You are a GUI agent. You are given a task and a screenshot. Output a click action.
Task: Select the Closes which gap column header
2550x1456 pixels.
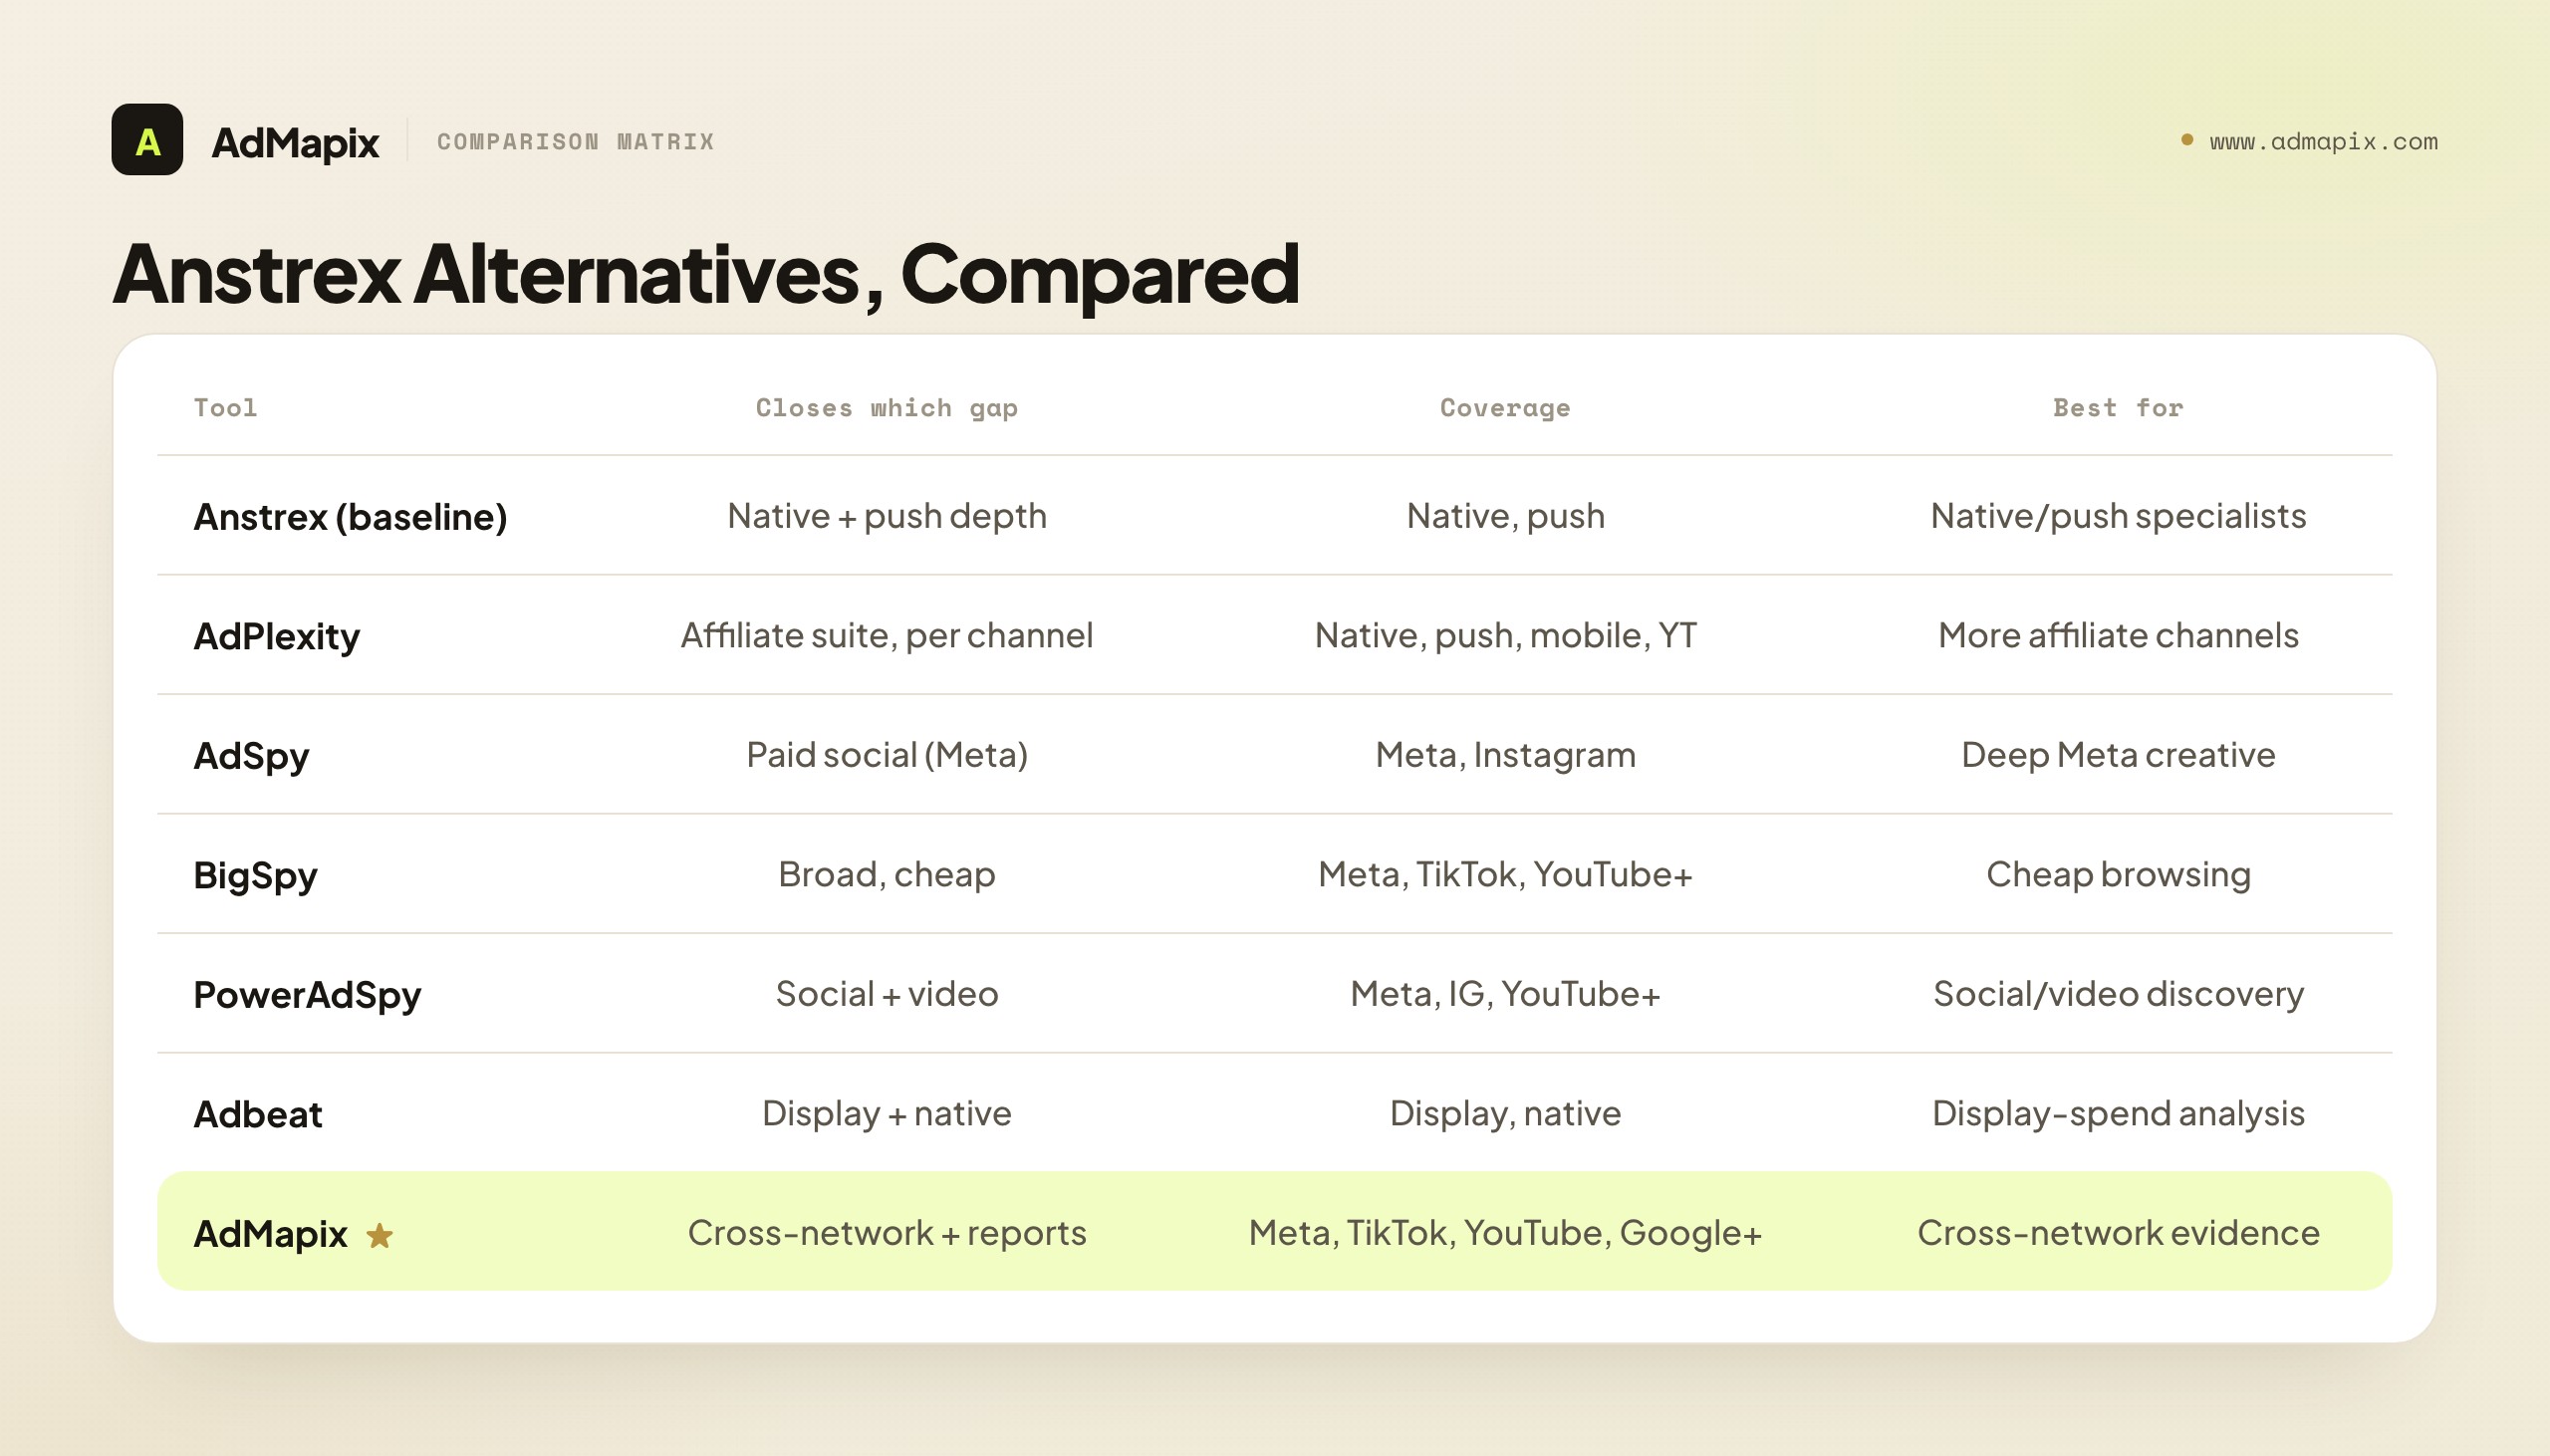pyautogui.click(x=887, y=407)
